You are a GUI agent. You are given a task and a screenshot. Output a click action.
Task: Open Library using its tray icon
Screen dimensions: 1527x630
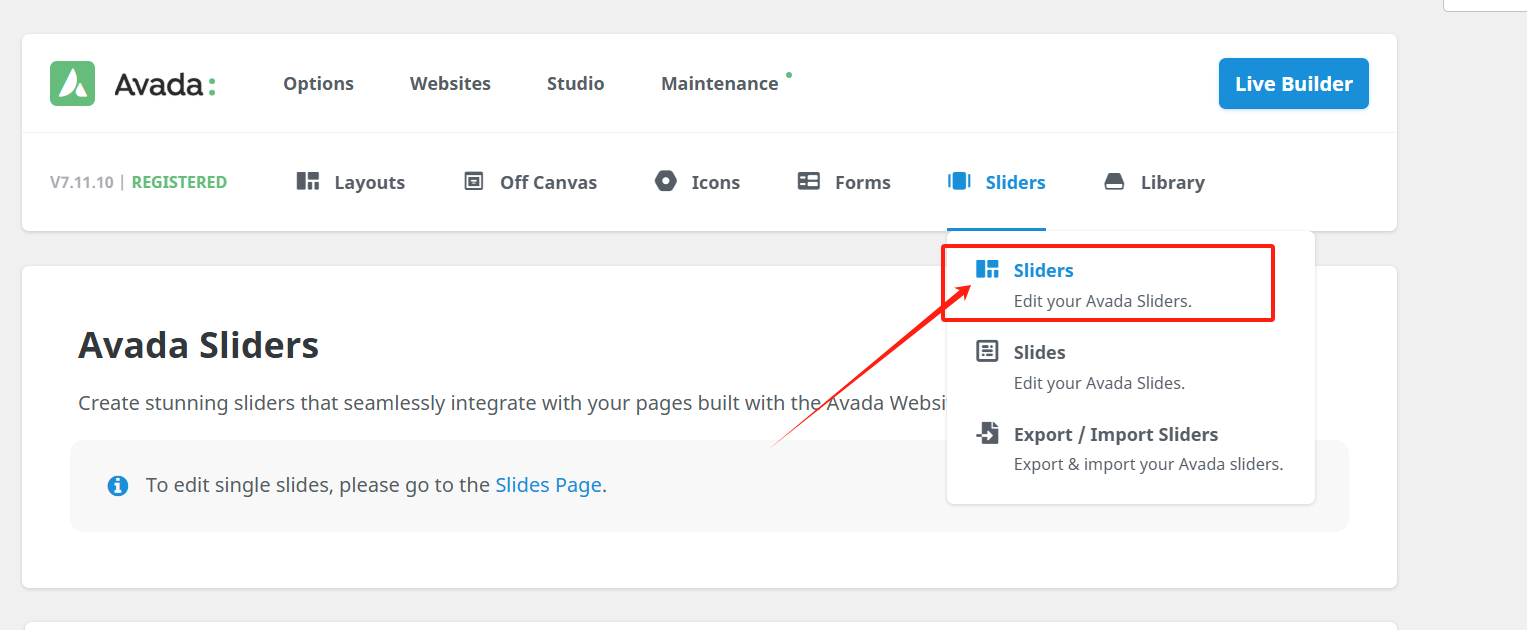(1114, 182)
